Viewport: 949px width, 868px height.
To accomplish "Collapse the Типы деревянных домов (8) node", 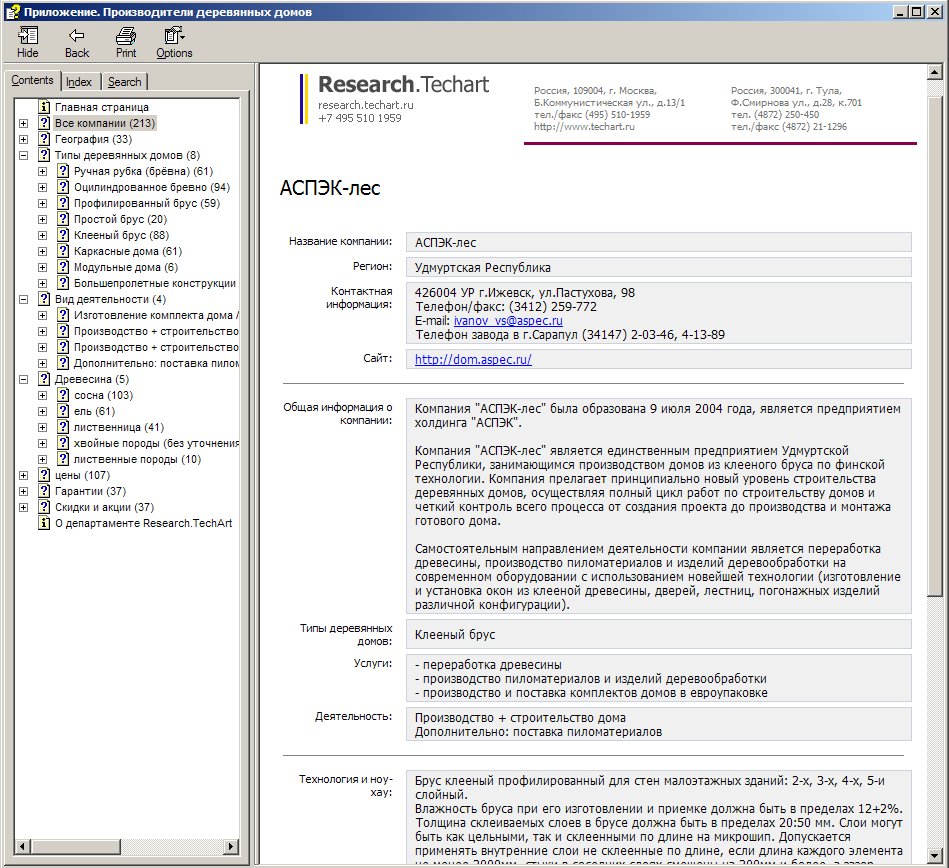I will [23, 156].
